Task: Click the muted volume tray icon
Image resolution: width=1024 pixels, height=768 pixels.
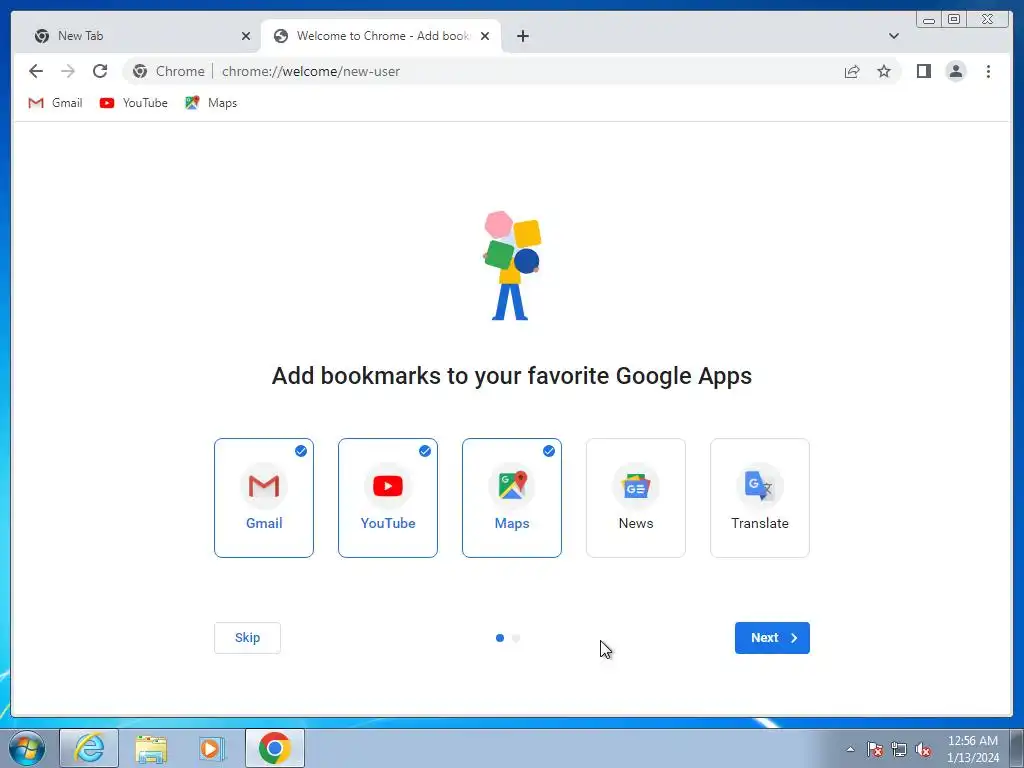Action: pos(923,749)
